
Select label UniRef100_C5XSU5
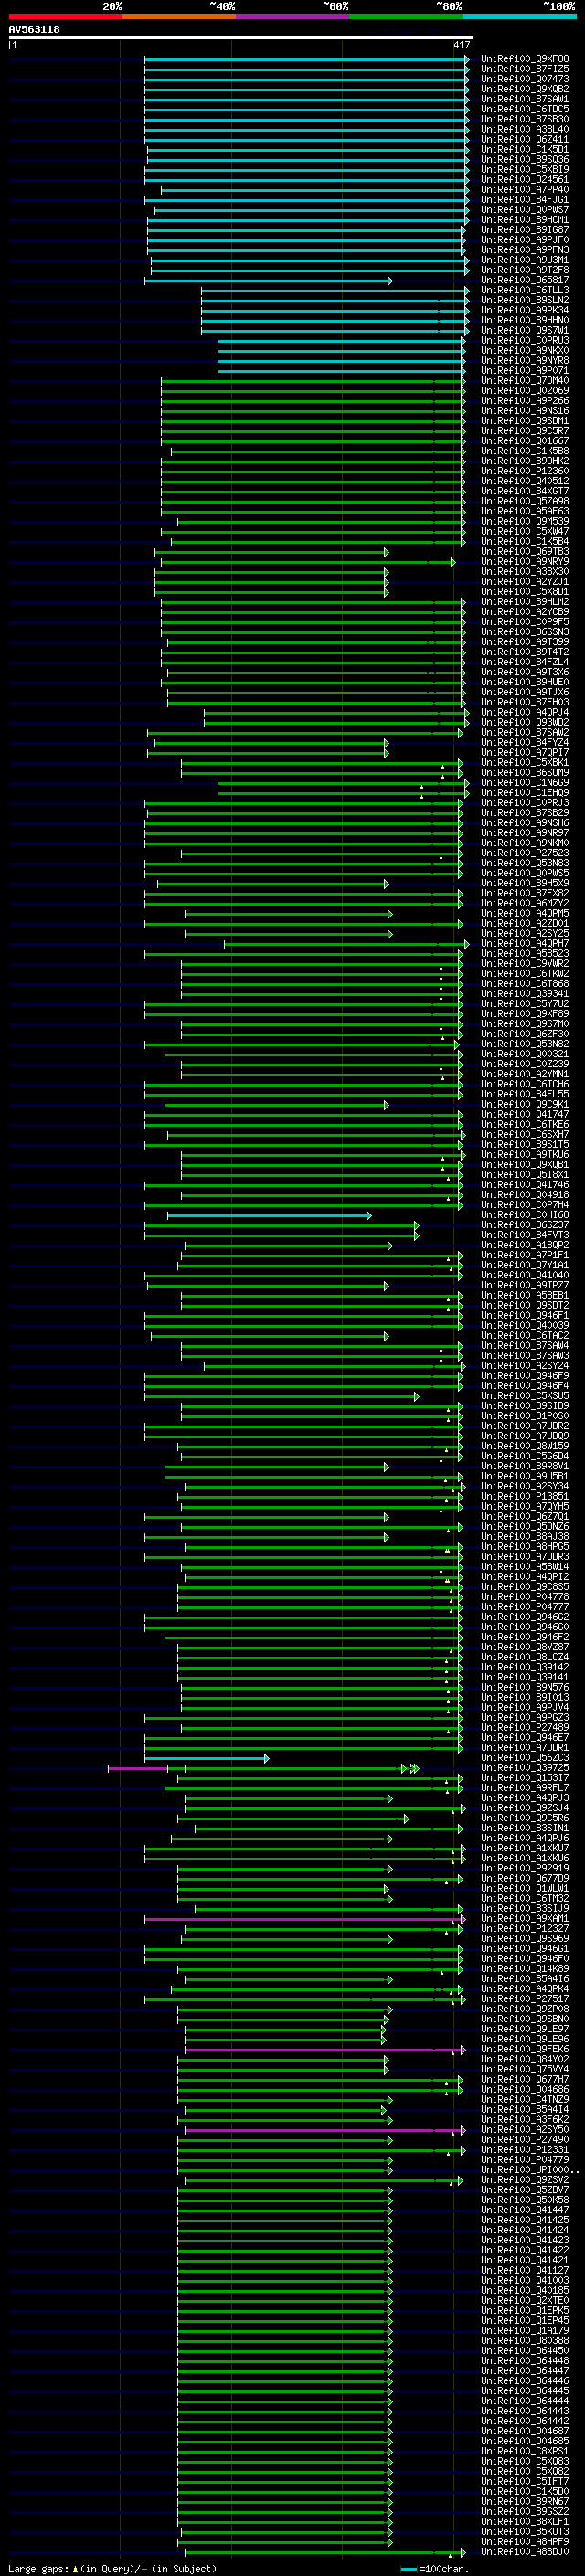pyautogui.click(x=524, y=1396)
